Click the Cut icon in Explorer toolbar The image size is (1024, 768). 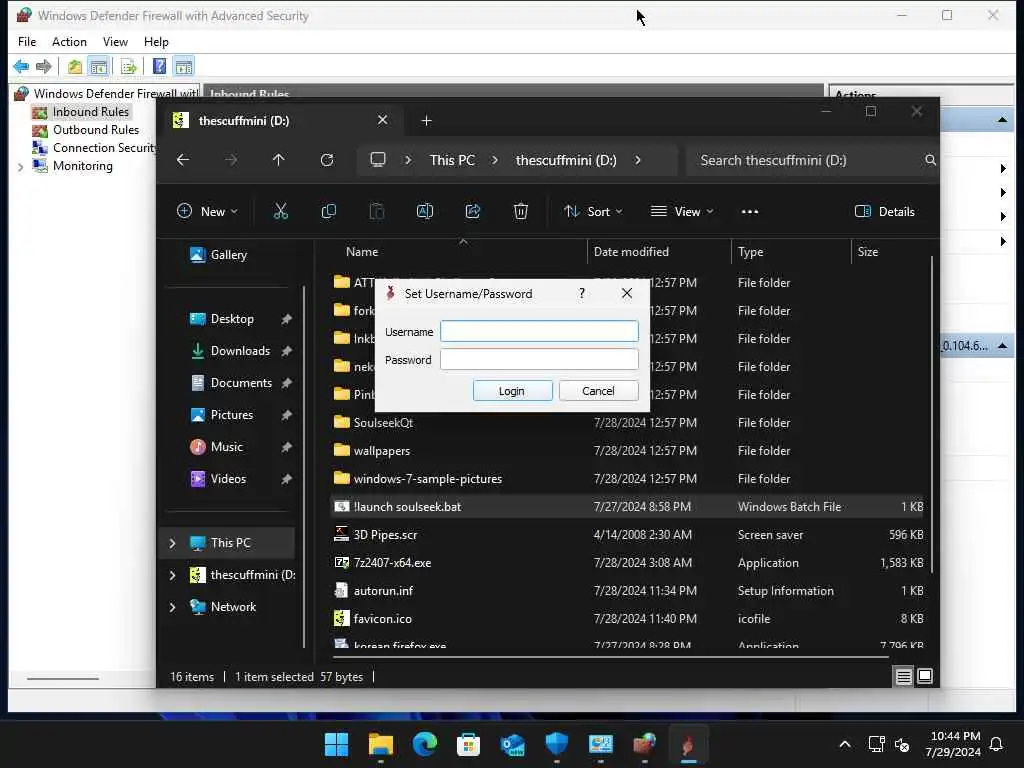[280, 211]
